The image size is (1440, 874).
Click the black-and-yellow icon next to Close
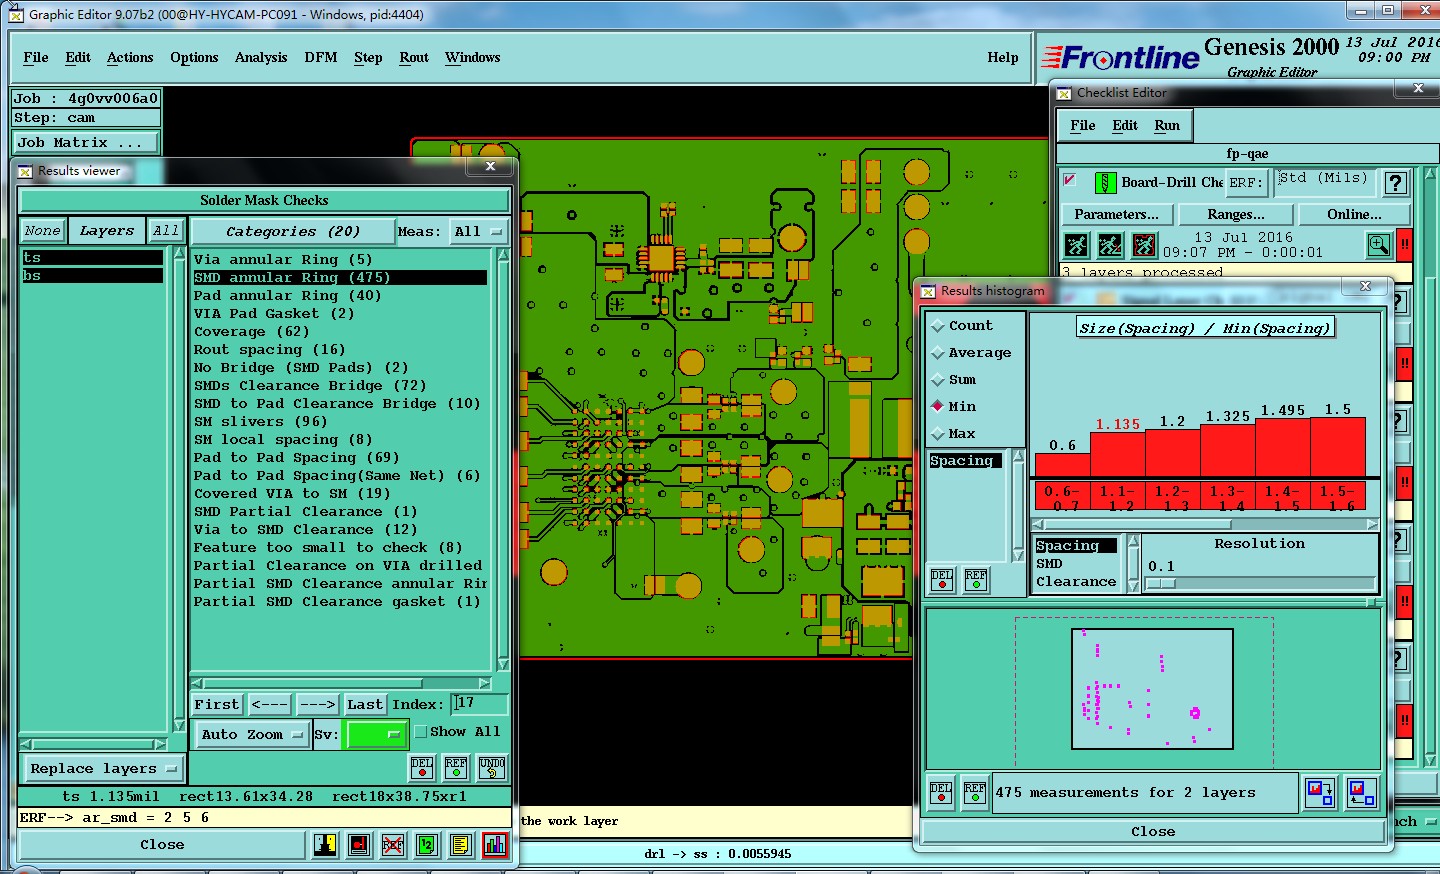[x=325, y=845]
